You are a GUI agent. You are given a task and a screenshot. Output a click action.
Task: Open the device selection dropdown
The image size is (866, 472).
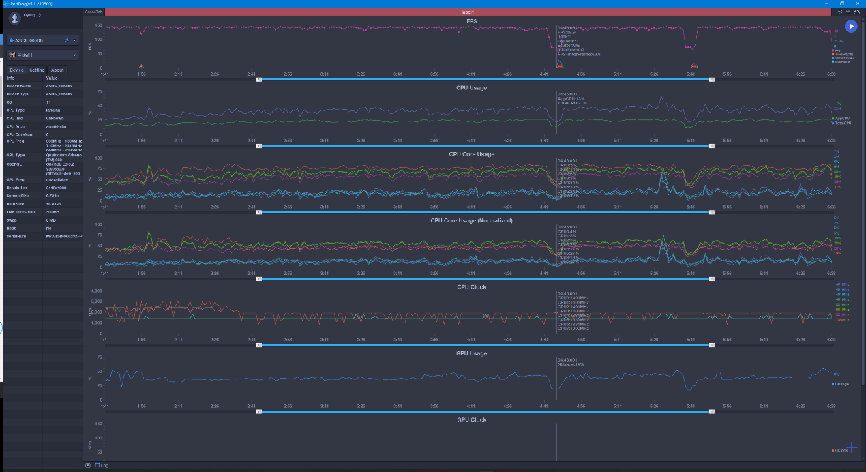pos(43,40)
